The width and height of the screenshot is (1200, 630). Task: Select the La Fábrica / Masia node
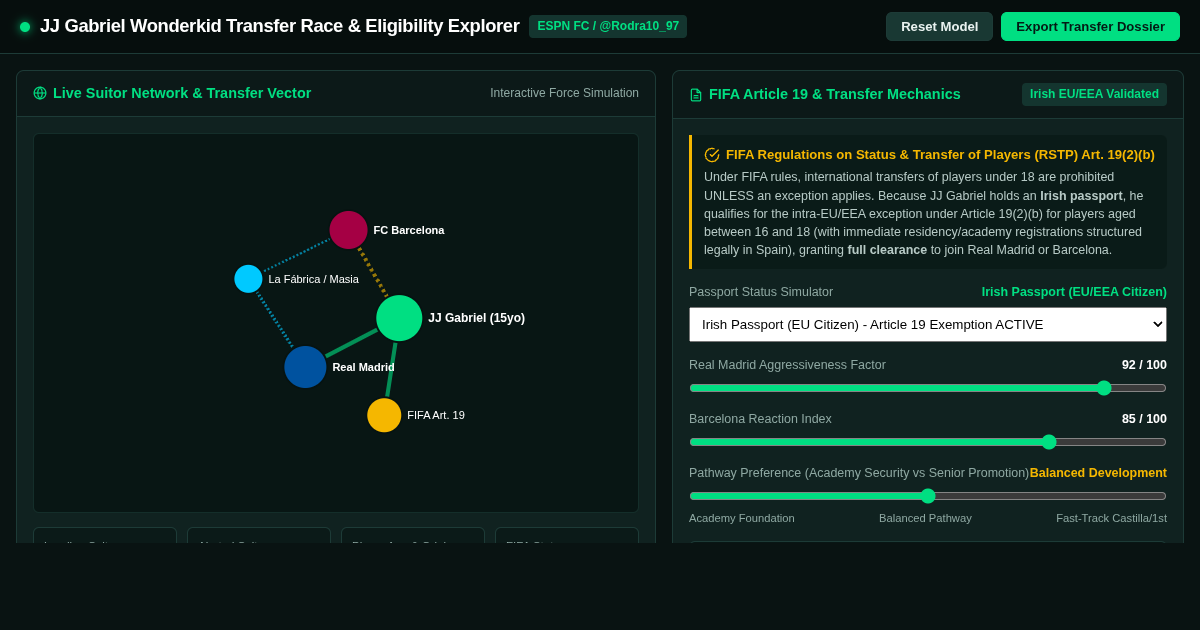tap(248, 279)
